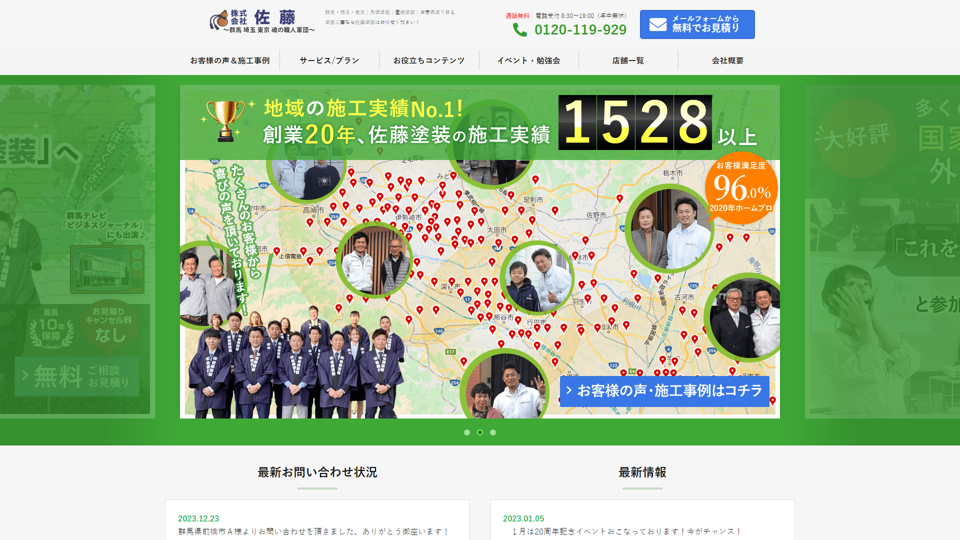
Task: Click the blue お客様の声・施工事例はコチラ button
Action: pyautogui.click(x=664, y=390)
